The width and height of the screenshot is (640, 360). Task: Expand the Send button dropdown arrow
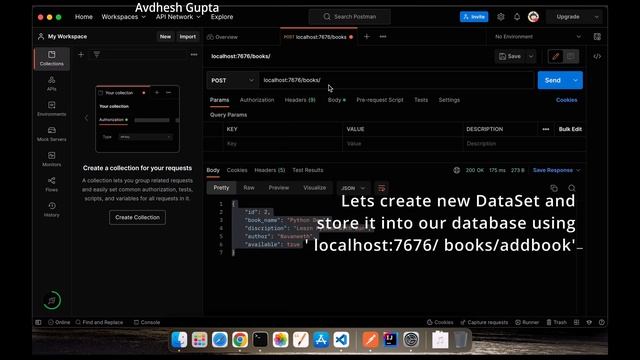576,80
